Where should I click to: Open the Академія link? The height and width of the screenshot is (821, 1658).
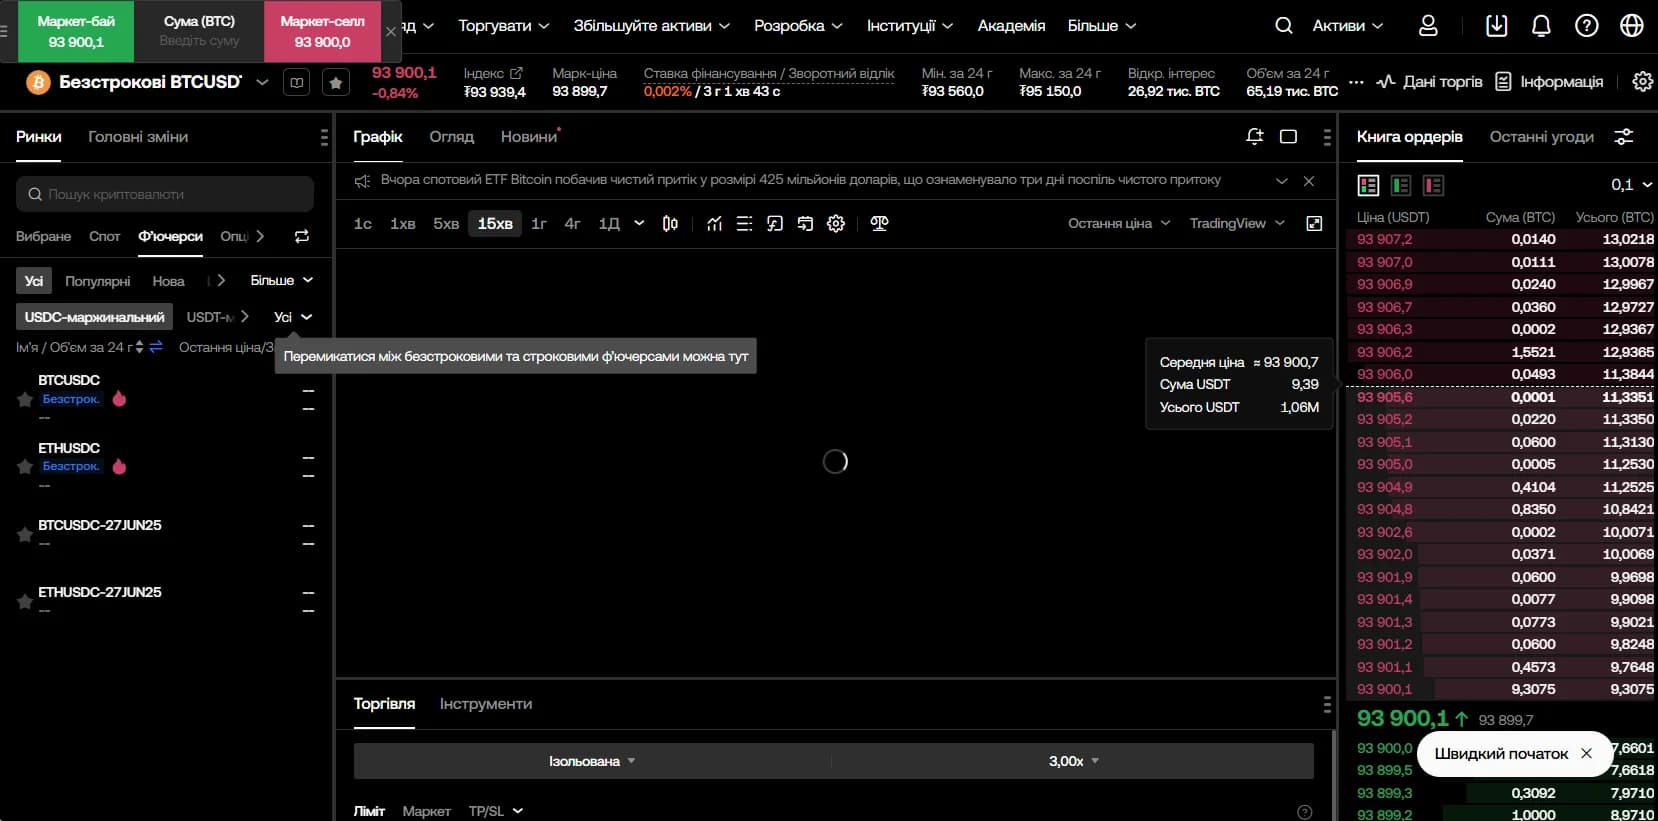pos(1011,26)
